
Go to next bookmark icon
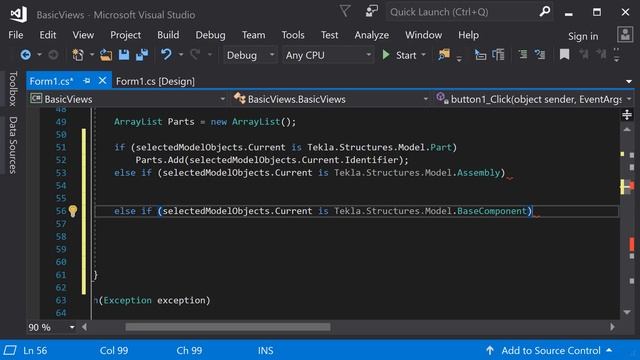pos(601,55)
